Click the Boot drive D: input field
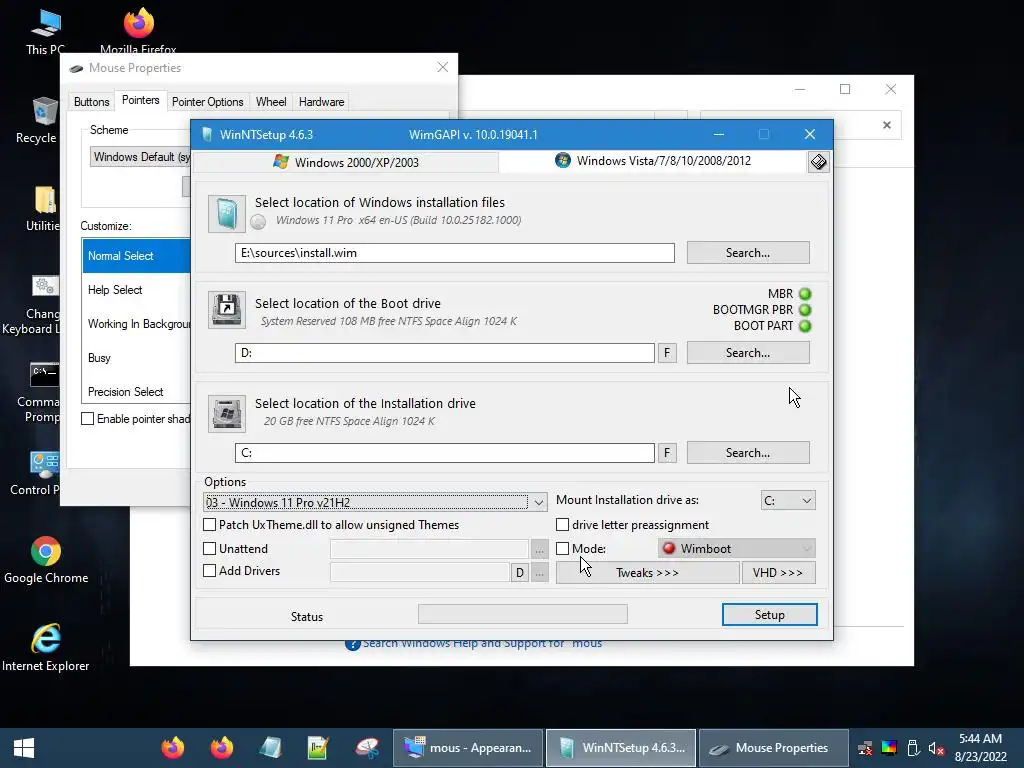Screen dimensions: 1024x768 (x=445, y=353)
